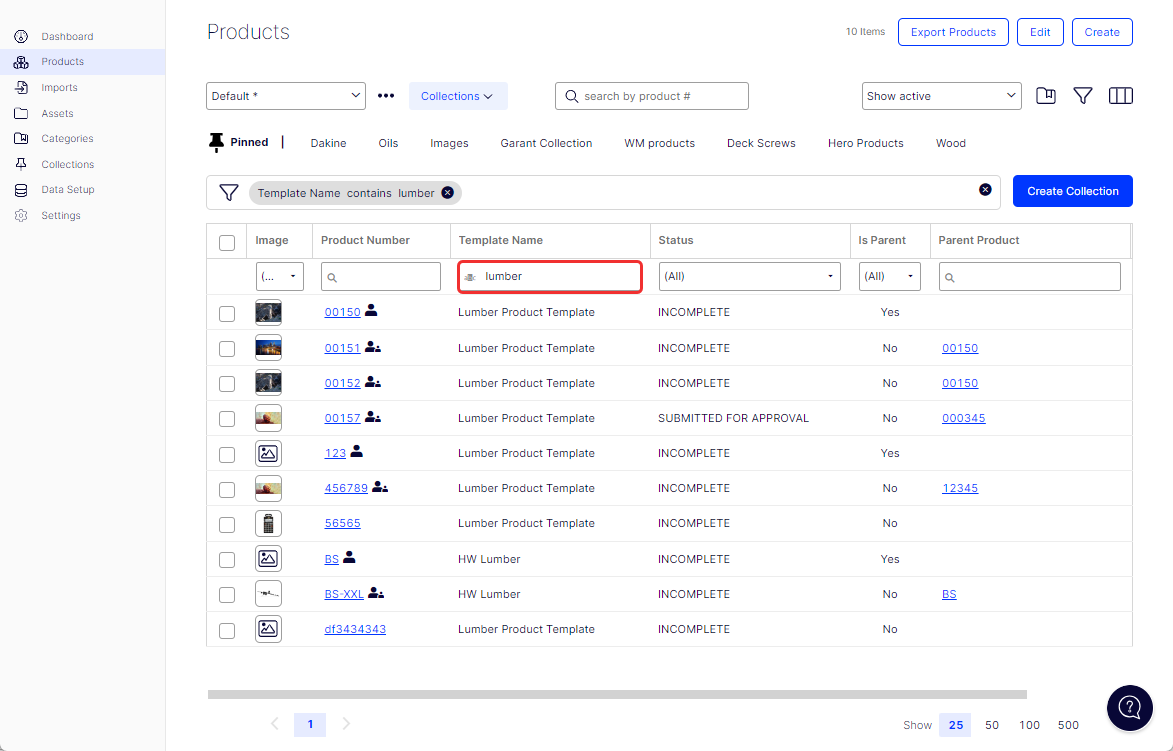Image resolution: width=1173 pixels, height=751 pixels.
Task: Select the Deck Screws collection
Action: [x=761, y=142]
